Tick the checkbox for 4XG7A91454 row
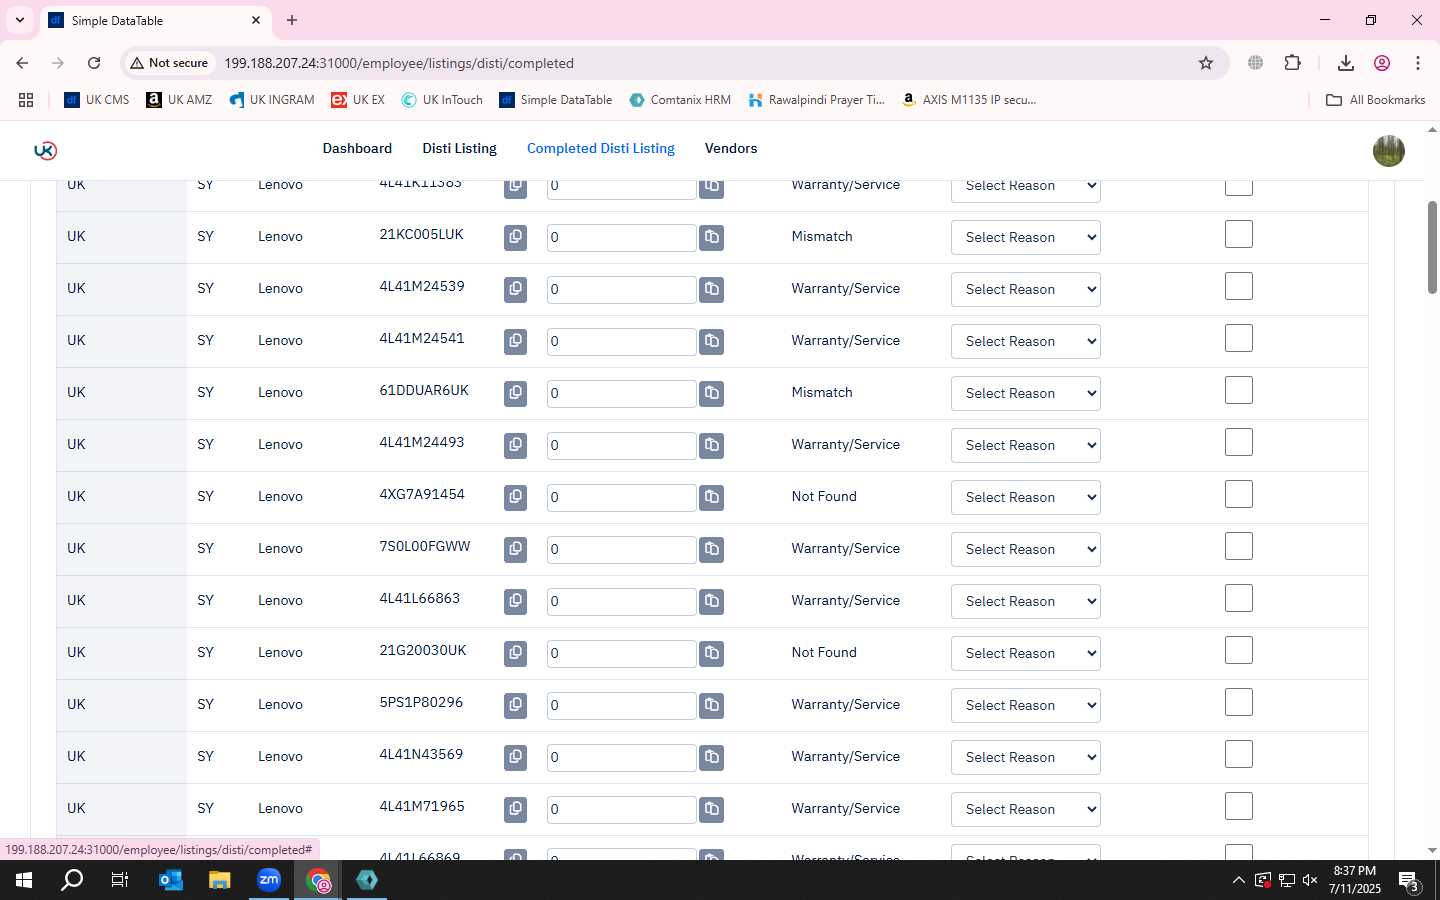This screenshot has width=1440, height=900. [x=1239, y=495]
